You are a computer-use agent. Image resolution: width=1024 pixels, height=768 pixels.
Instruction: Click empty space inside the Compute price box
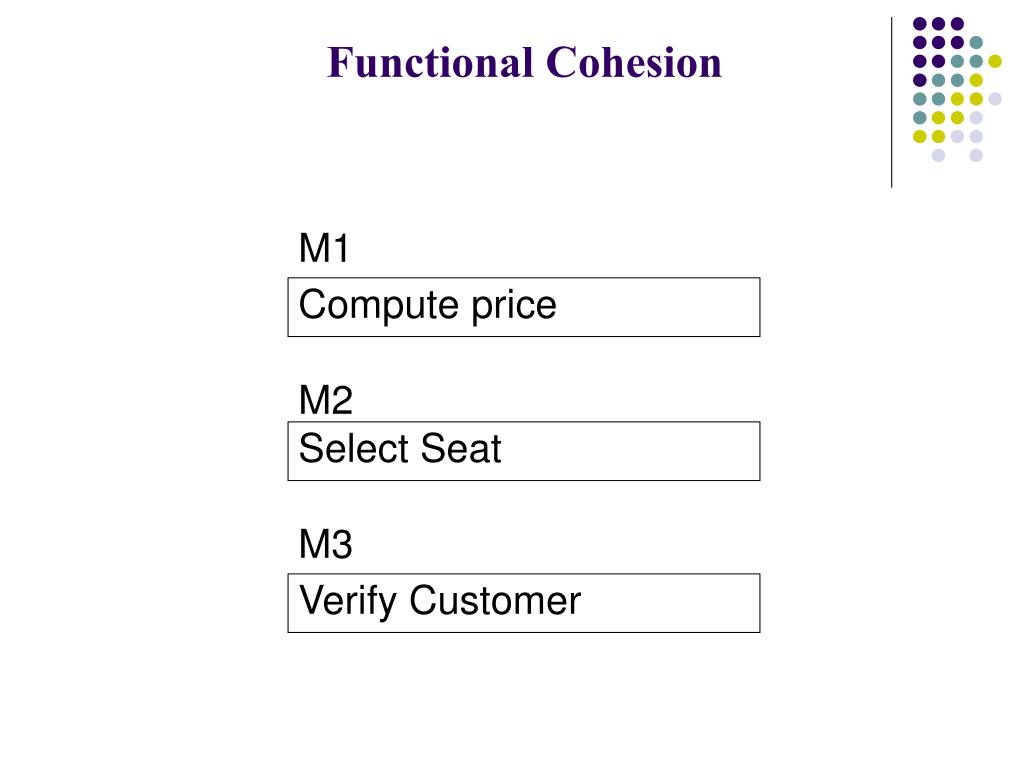[660, 307]
